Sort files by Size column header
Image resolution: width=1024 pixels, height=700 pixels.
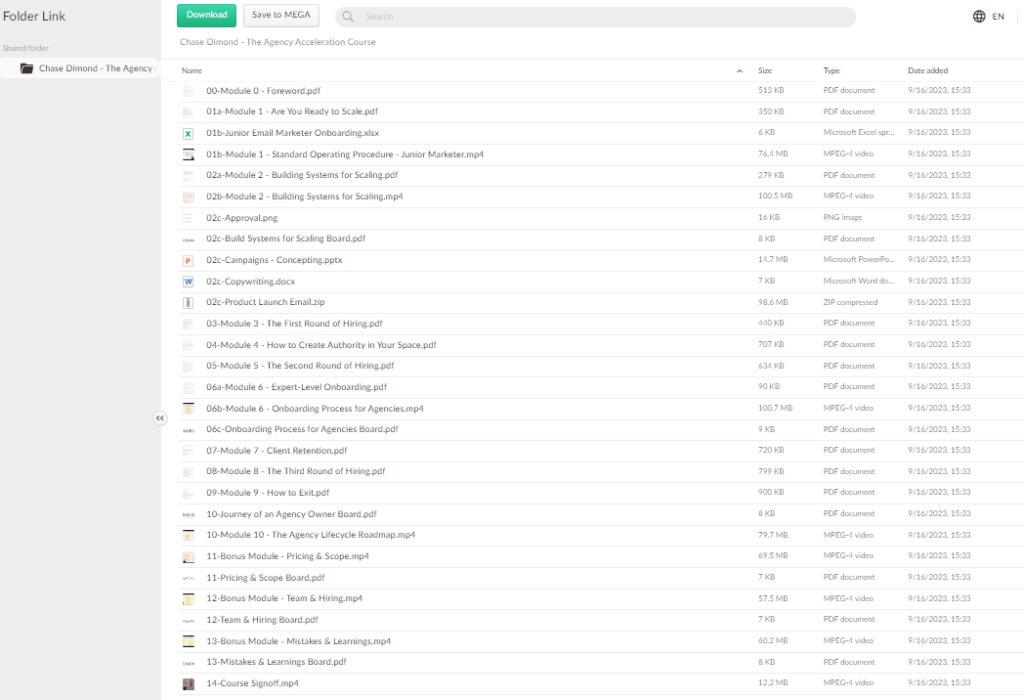point(765,71)
